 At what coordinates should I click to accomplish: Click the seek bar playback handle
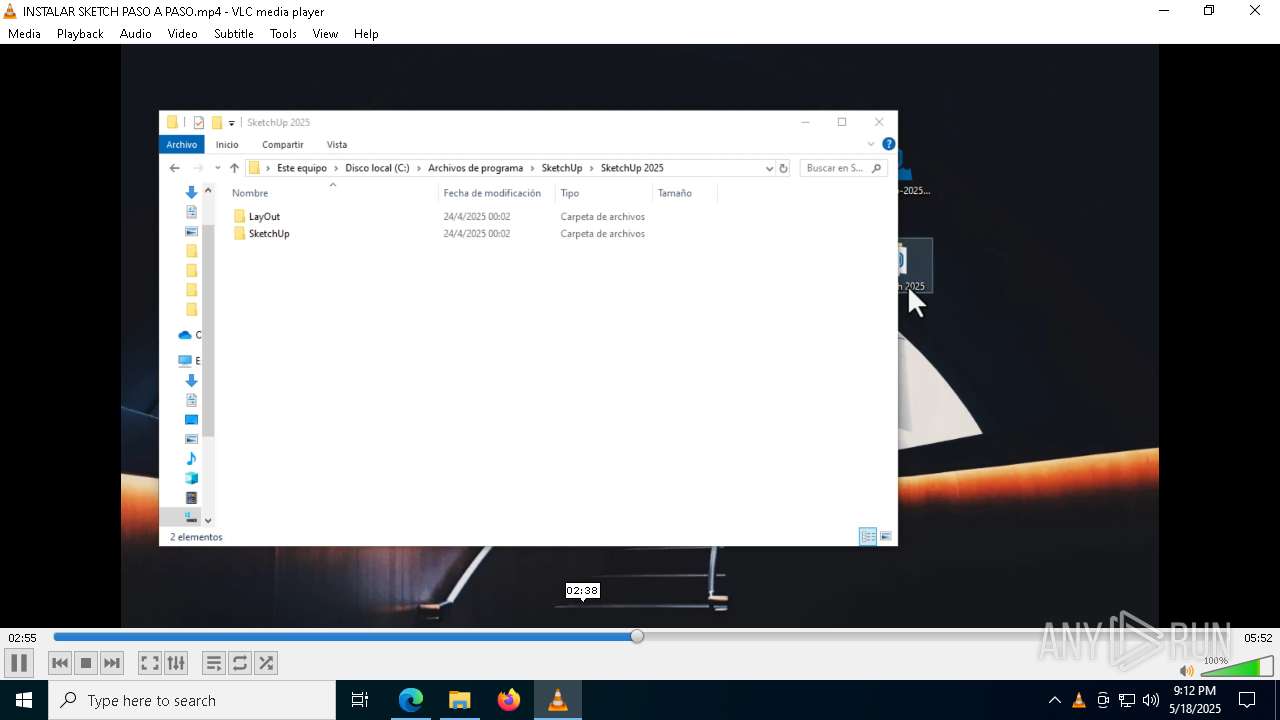coord(637,636)
